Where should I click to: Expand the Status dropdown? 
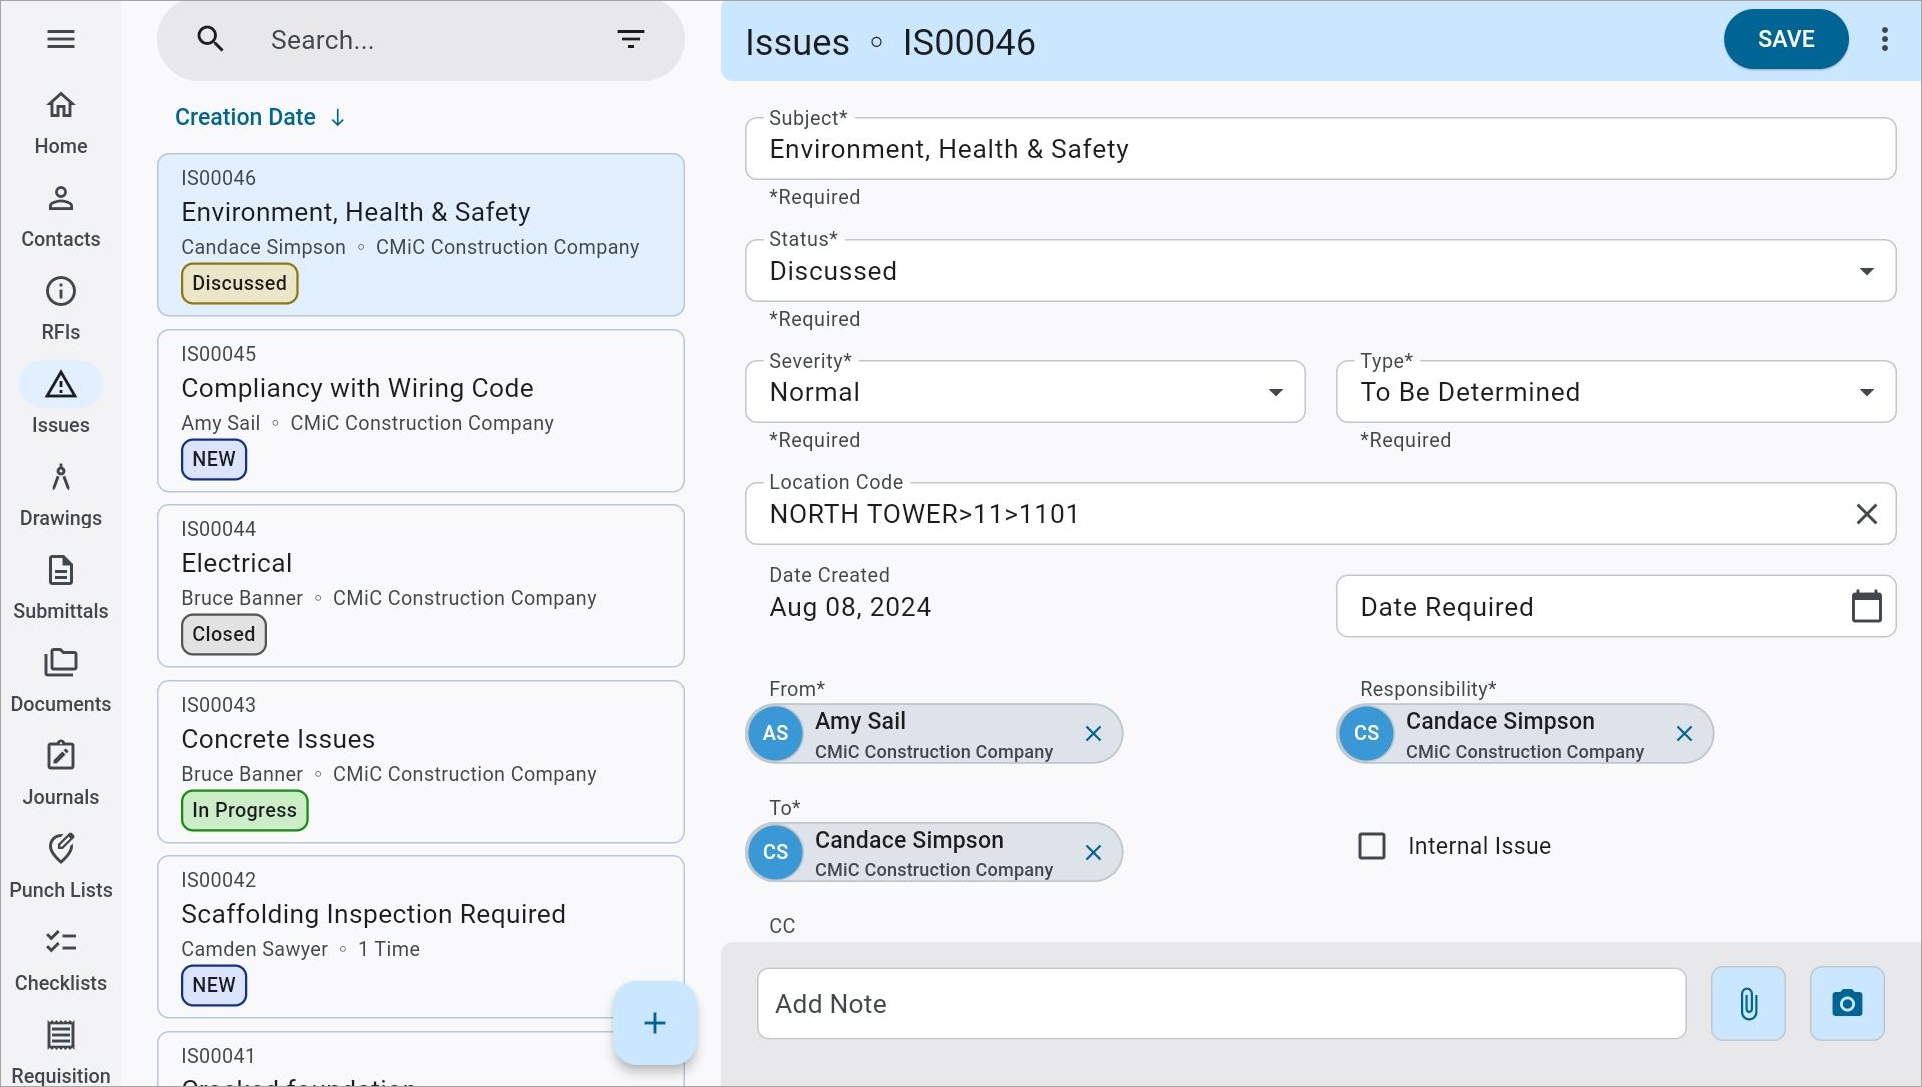pyautogui.click(x=1866, y=271)
